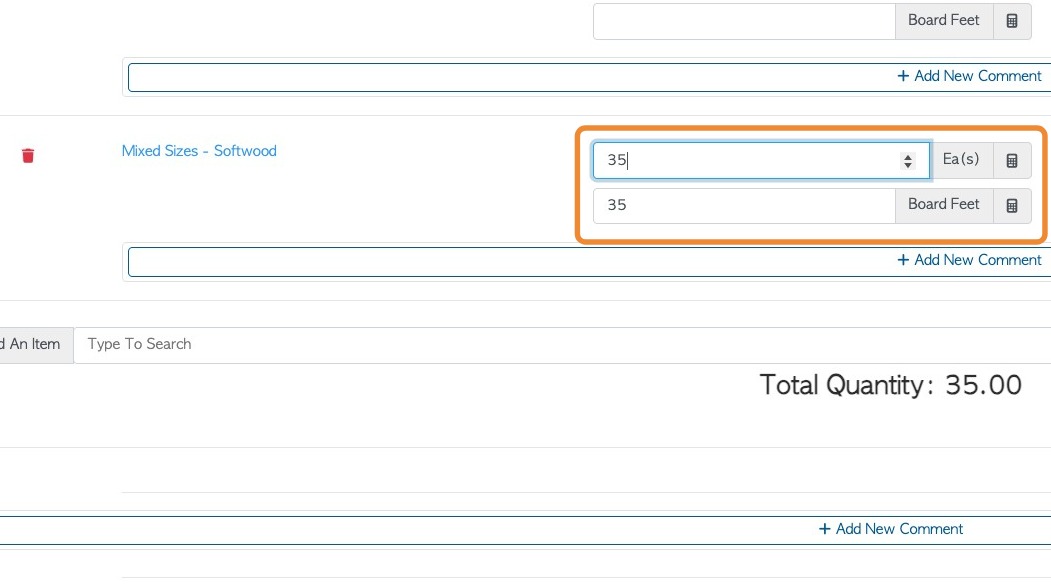Delete the Mixed Sizes - Softwood item
Viewport: 1051px width, 587px height.
pos(28,155)
